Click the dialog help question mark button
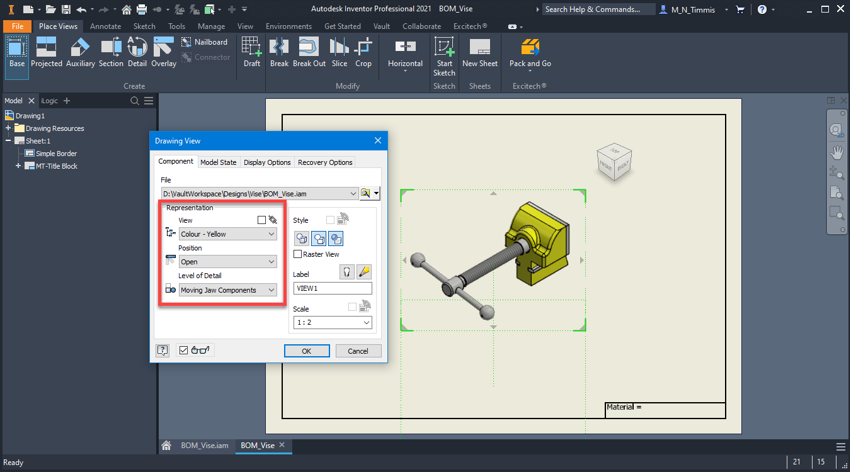This screenshot has height=472, width=850. pyautogui.click(x=163, y=350)
